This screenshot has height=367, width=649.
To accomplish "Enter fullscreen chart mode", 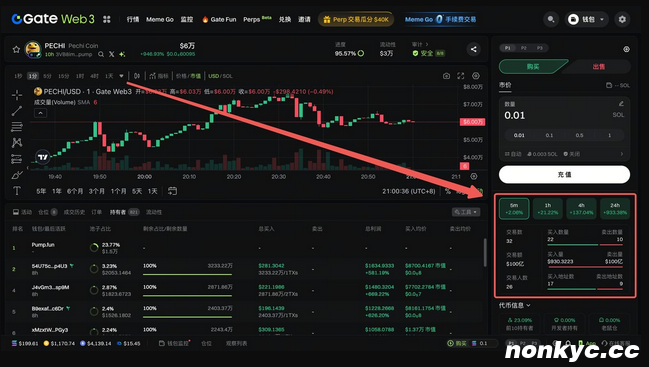I will [x=461, y=76].
